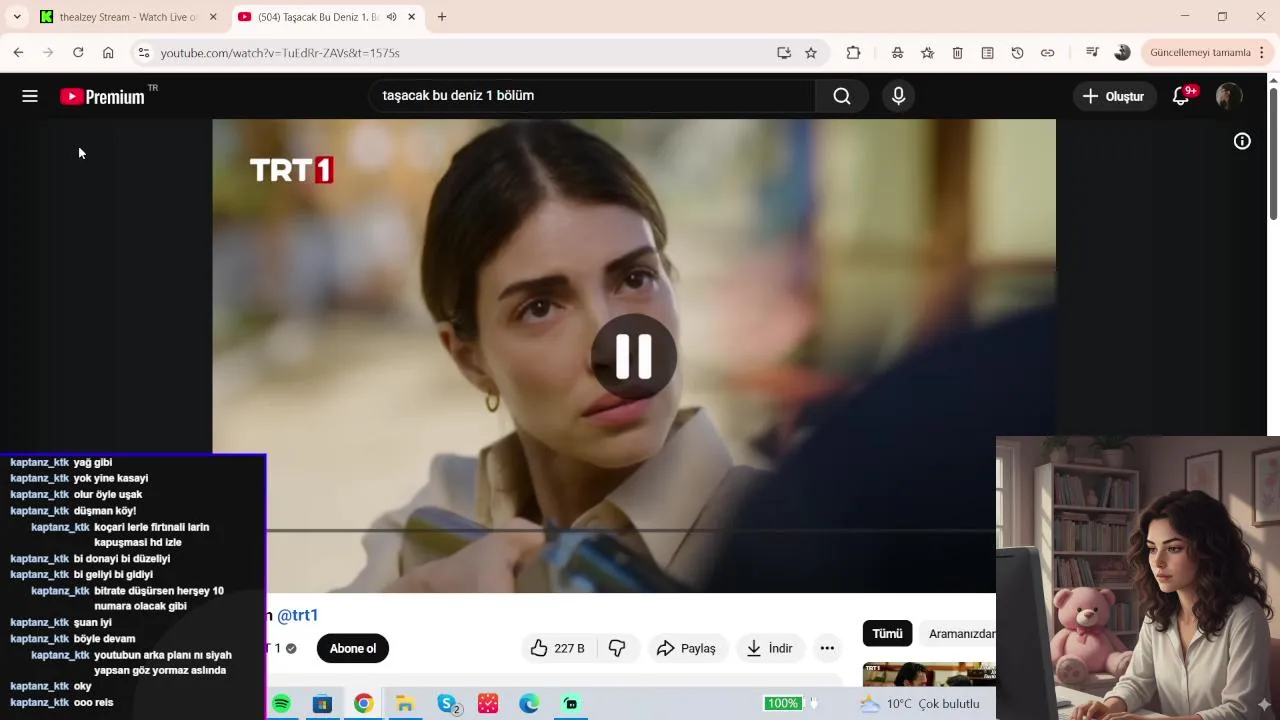Open Skype from the taskbar
Screen dimensions: 1280x720
447,704
